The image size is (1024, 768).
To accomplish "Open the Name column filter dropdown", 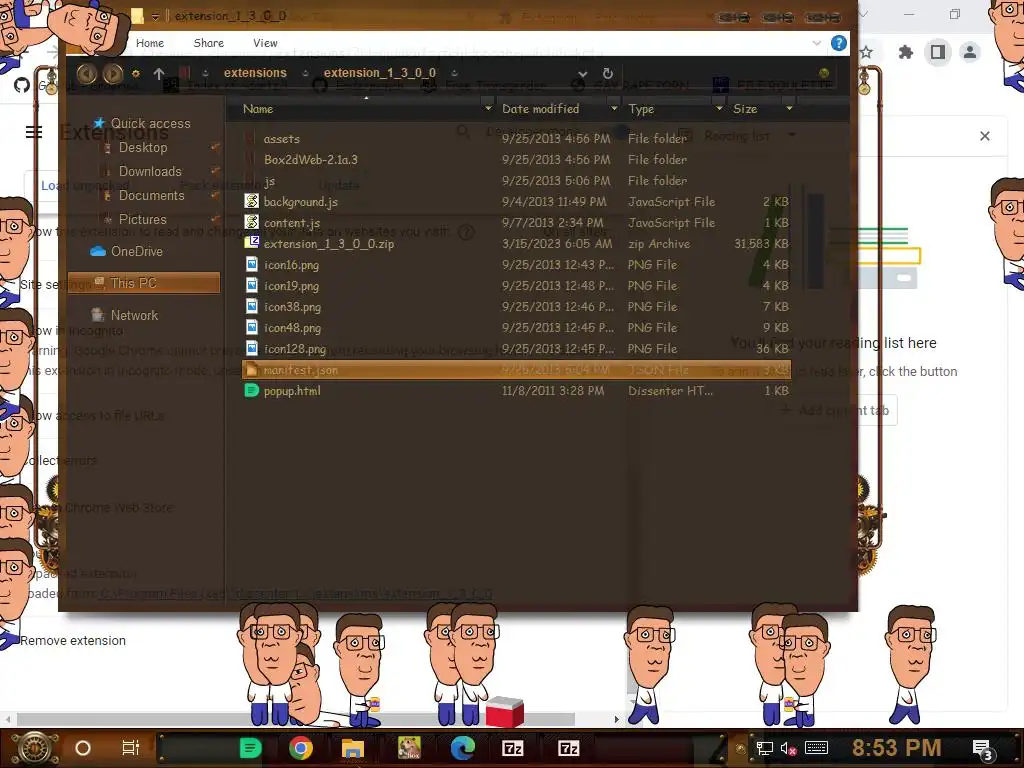I will 487,108.
